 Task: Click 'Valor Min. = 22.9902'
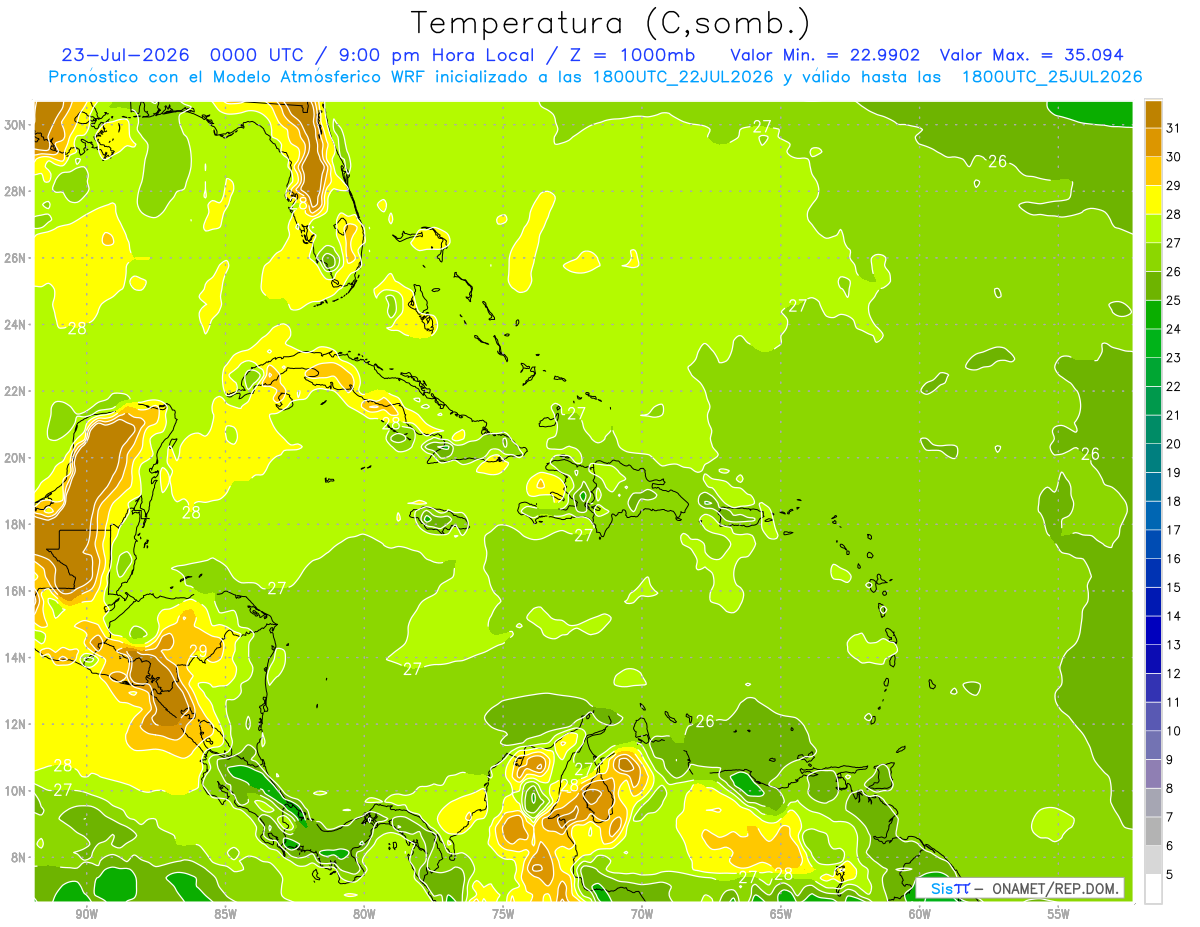(x=825, y=54)
